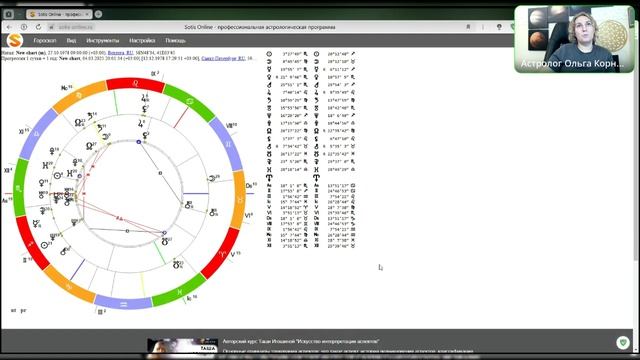640x360 pixels.
Task: Close the Sotis Online browser tab
Action: tap(87, 14)
